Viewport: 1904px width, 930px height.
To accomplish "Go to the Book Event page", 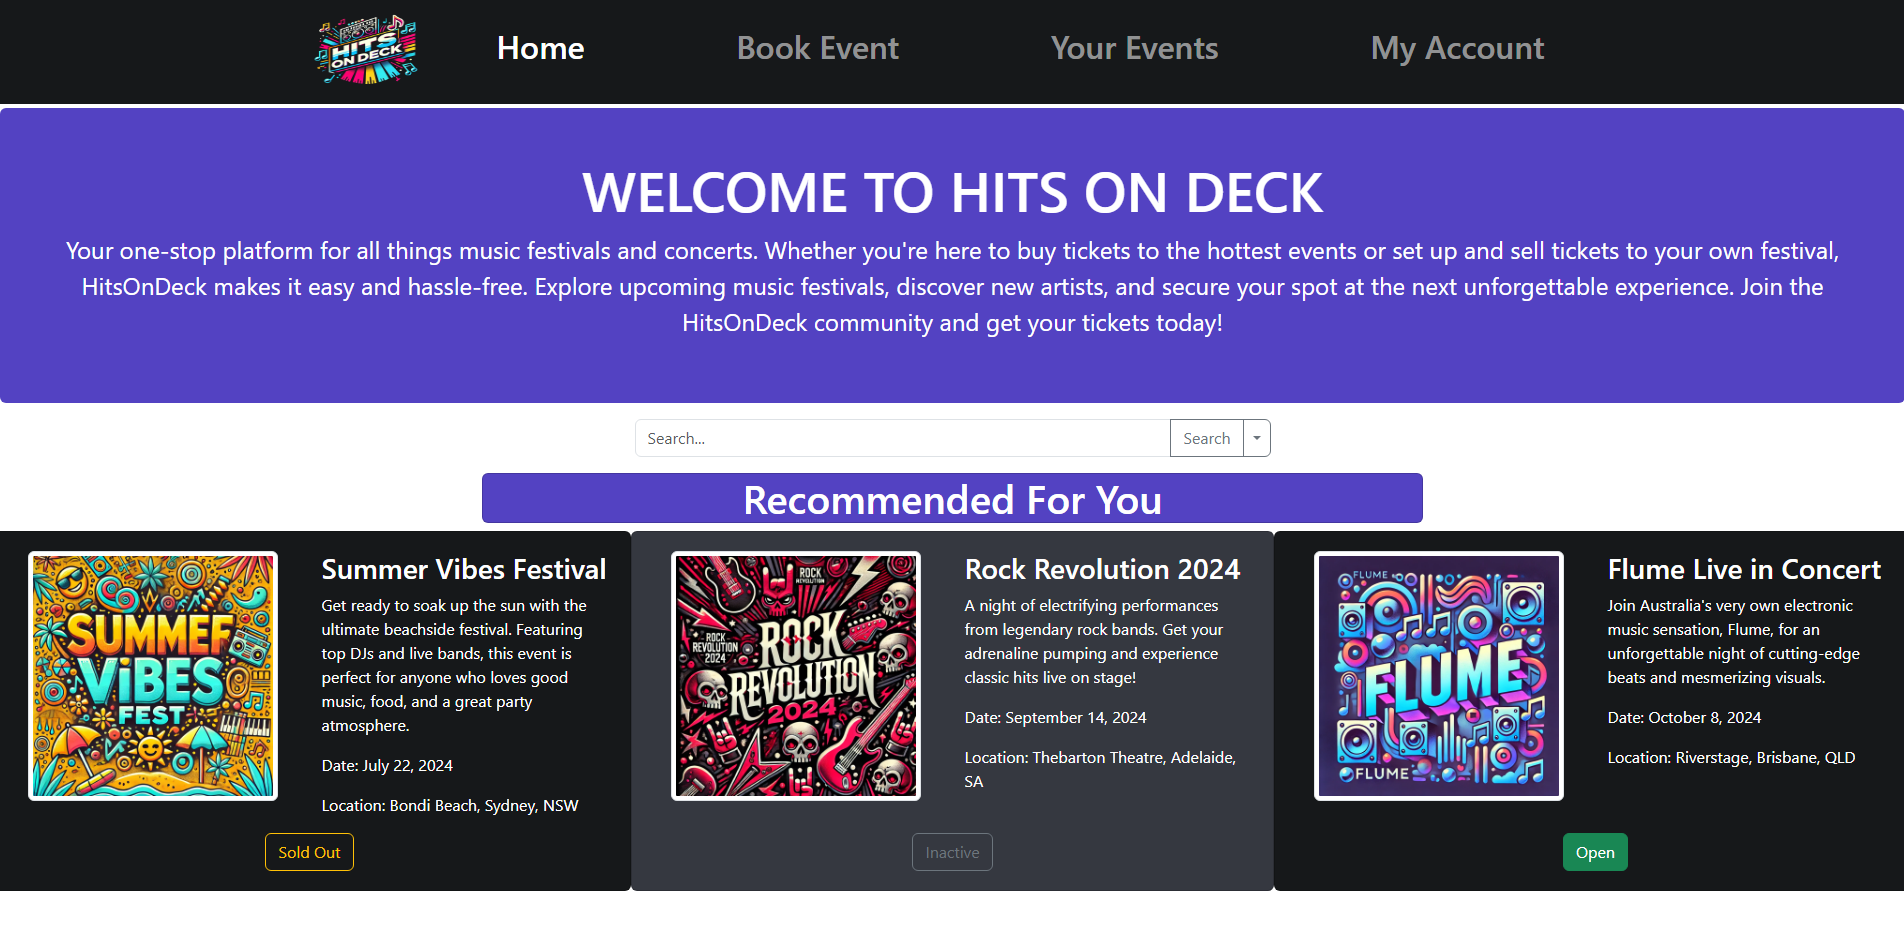I will click(817, 48).
